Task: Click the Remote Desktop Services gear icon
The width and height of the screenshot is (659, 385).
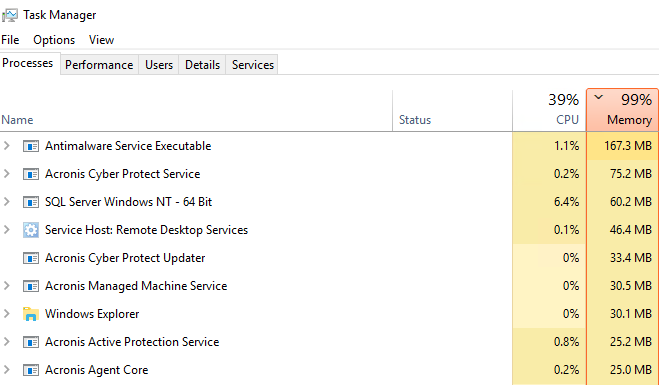Action: [31, 230]
